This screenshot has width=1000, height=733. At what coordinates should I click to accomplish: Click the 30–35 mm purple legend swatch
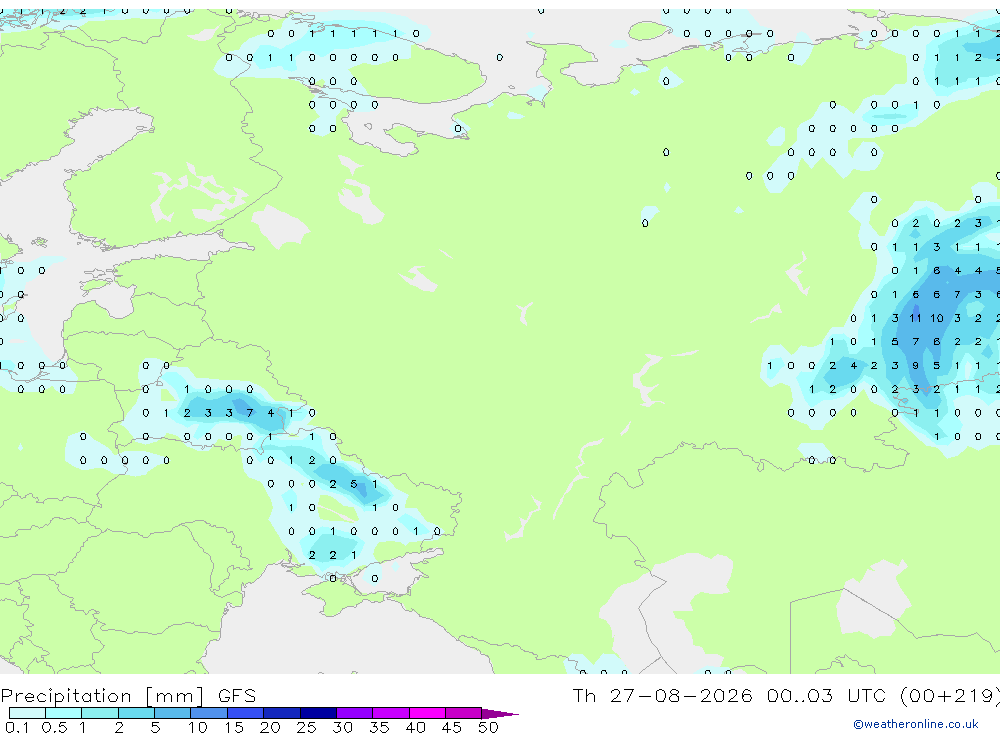tap(354, 713)
